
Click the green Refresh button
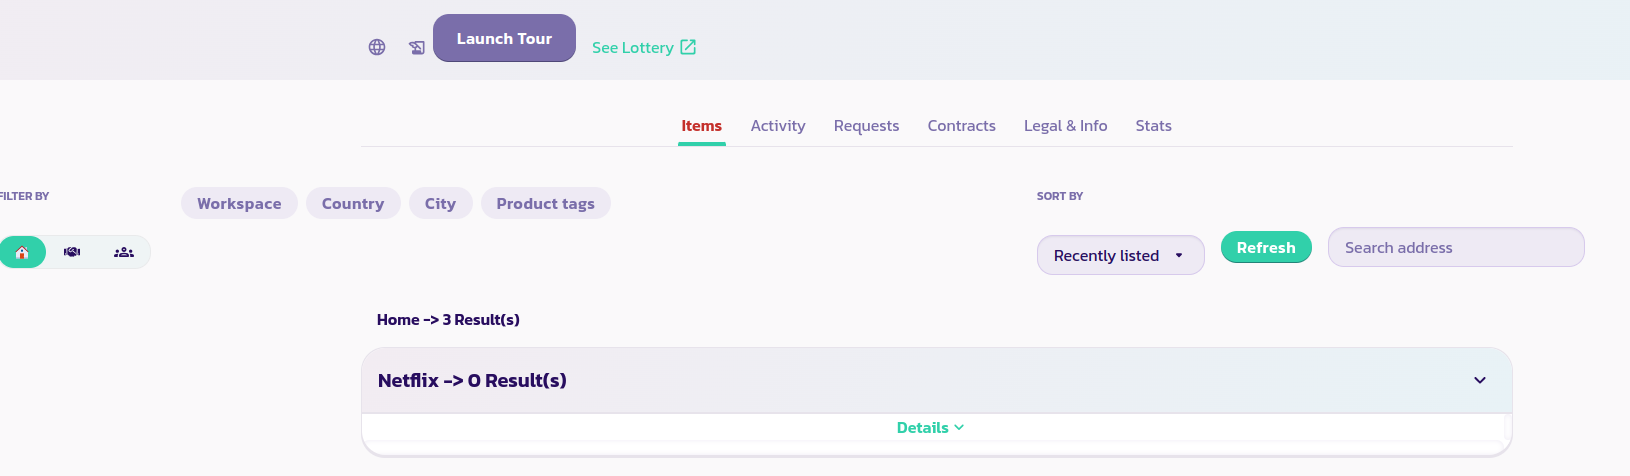click(x=1266, y=247)
